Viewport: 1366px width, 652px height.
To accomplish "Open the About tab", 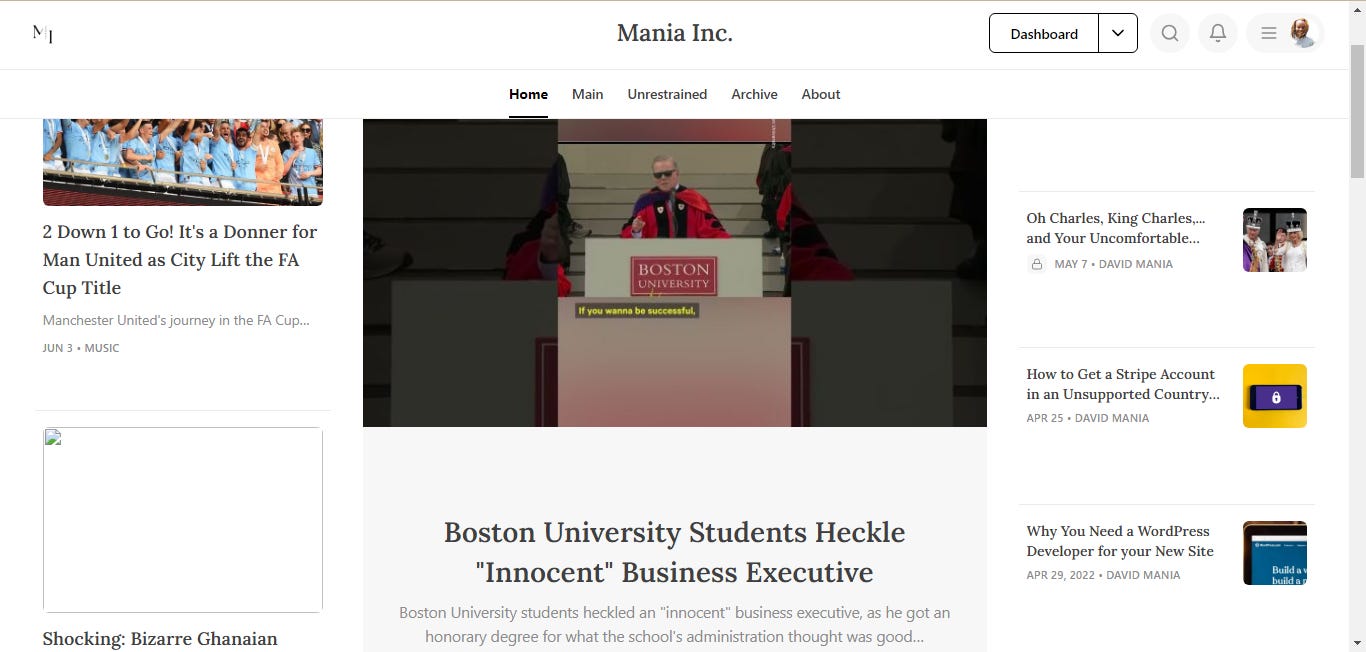I will click(x=820, y=94).
